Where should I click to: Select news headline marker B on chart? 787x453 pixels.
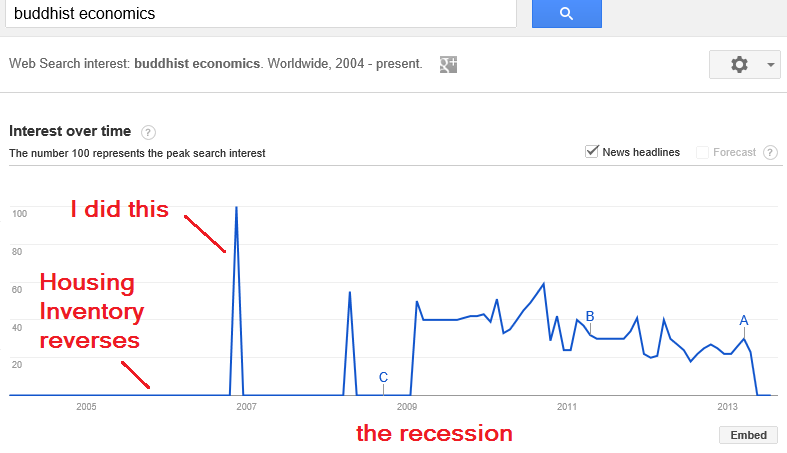click(x=590, y=317)
